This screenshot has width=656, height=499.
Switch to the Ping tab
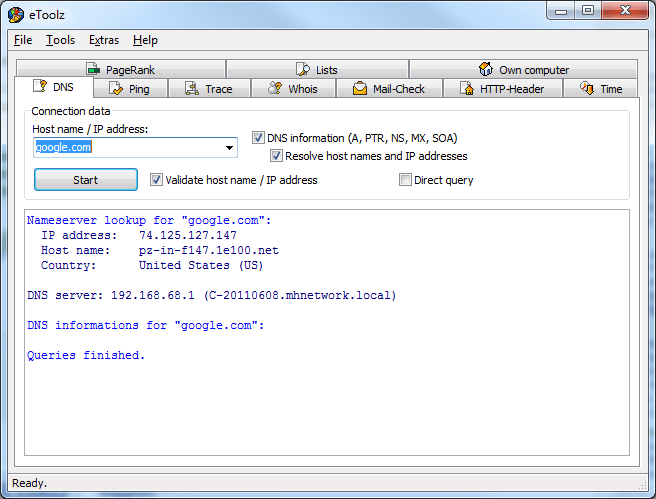point(130,89)
